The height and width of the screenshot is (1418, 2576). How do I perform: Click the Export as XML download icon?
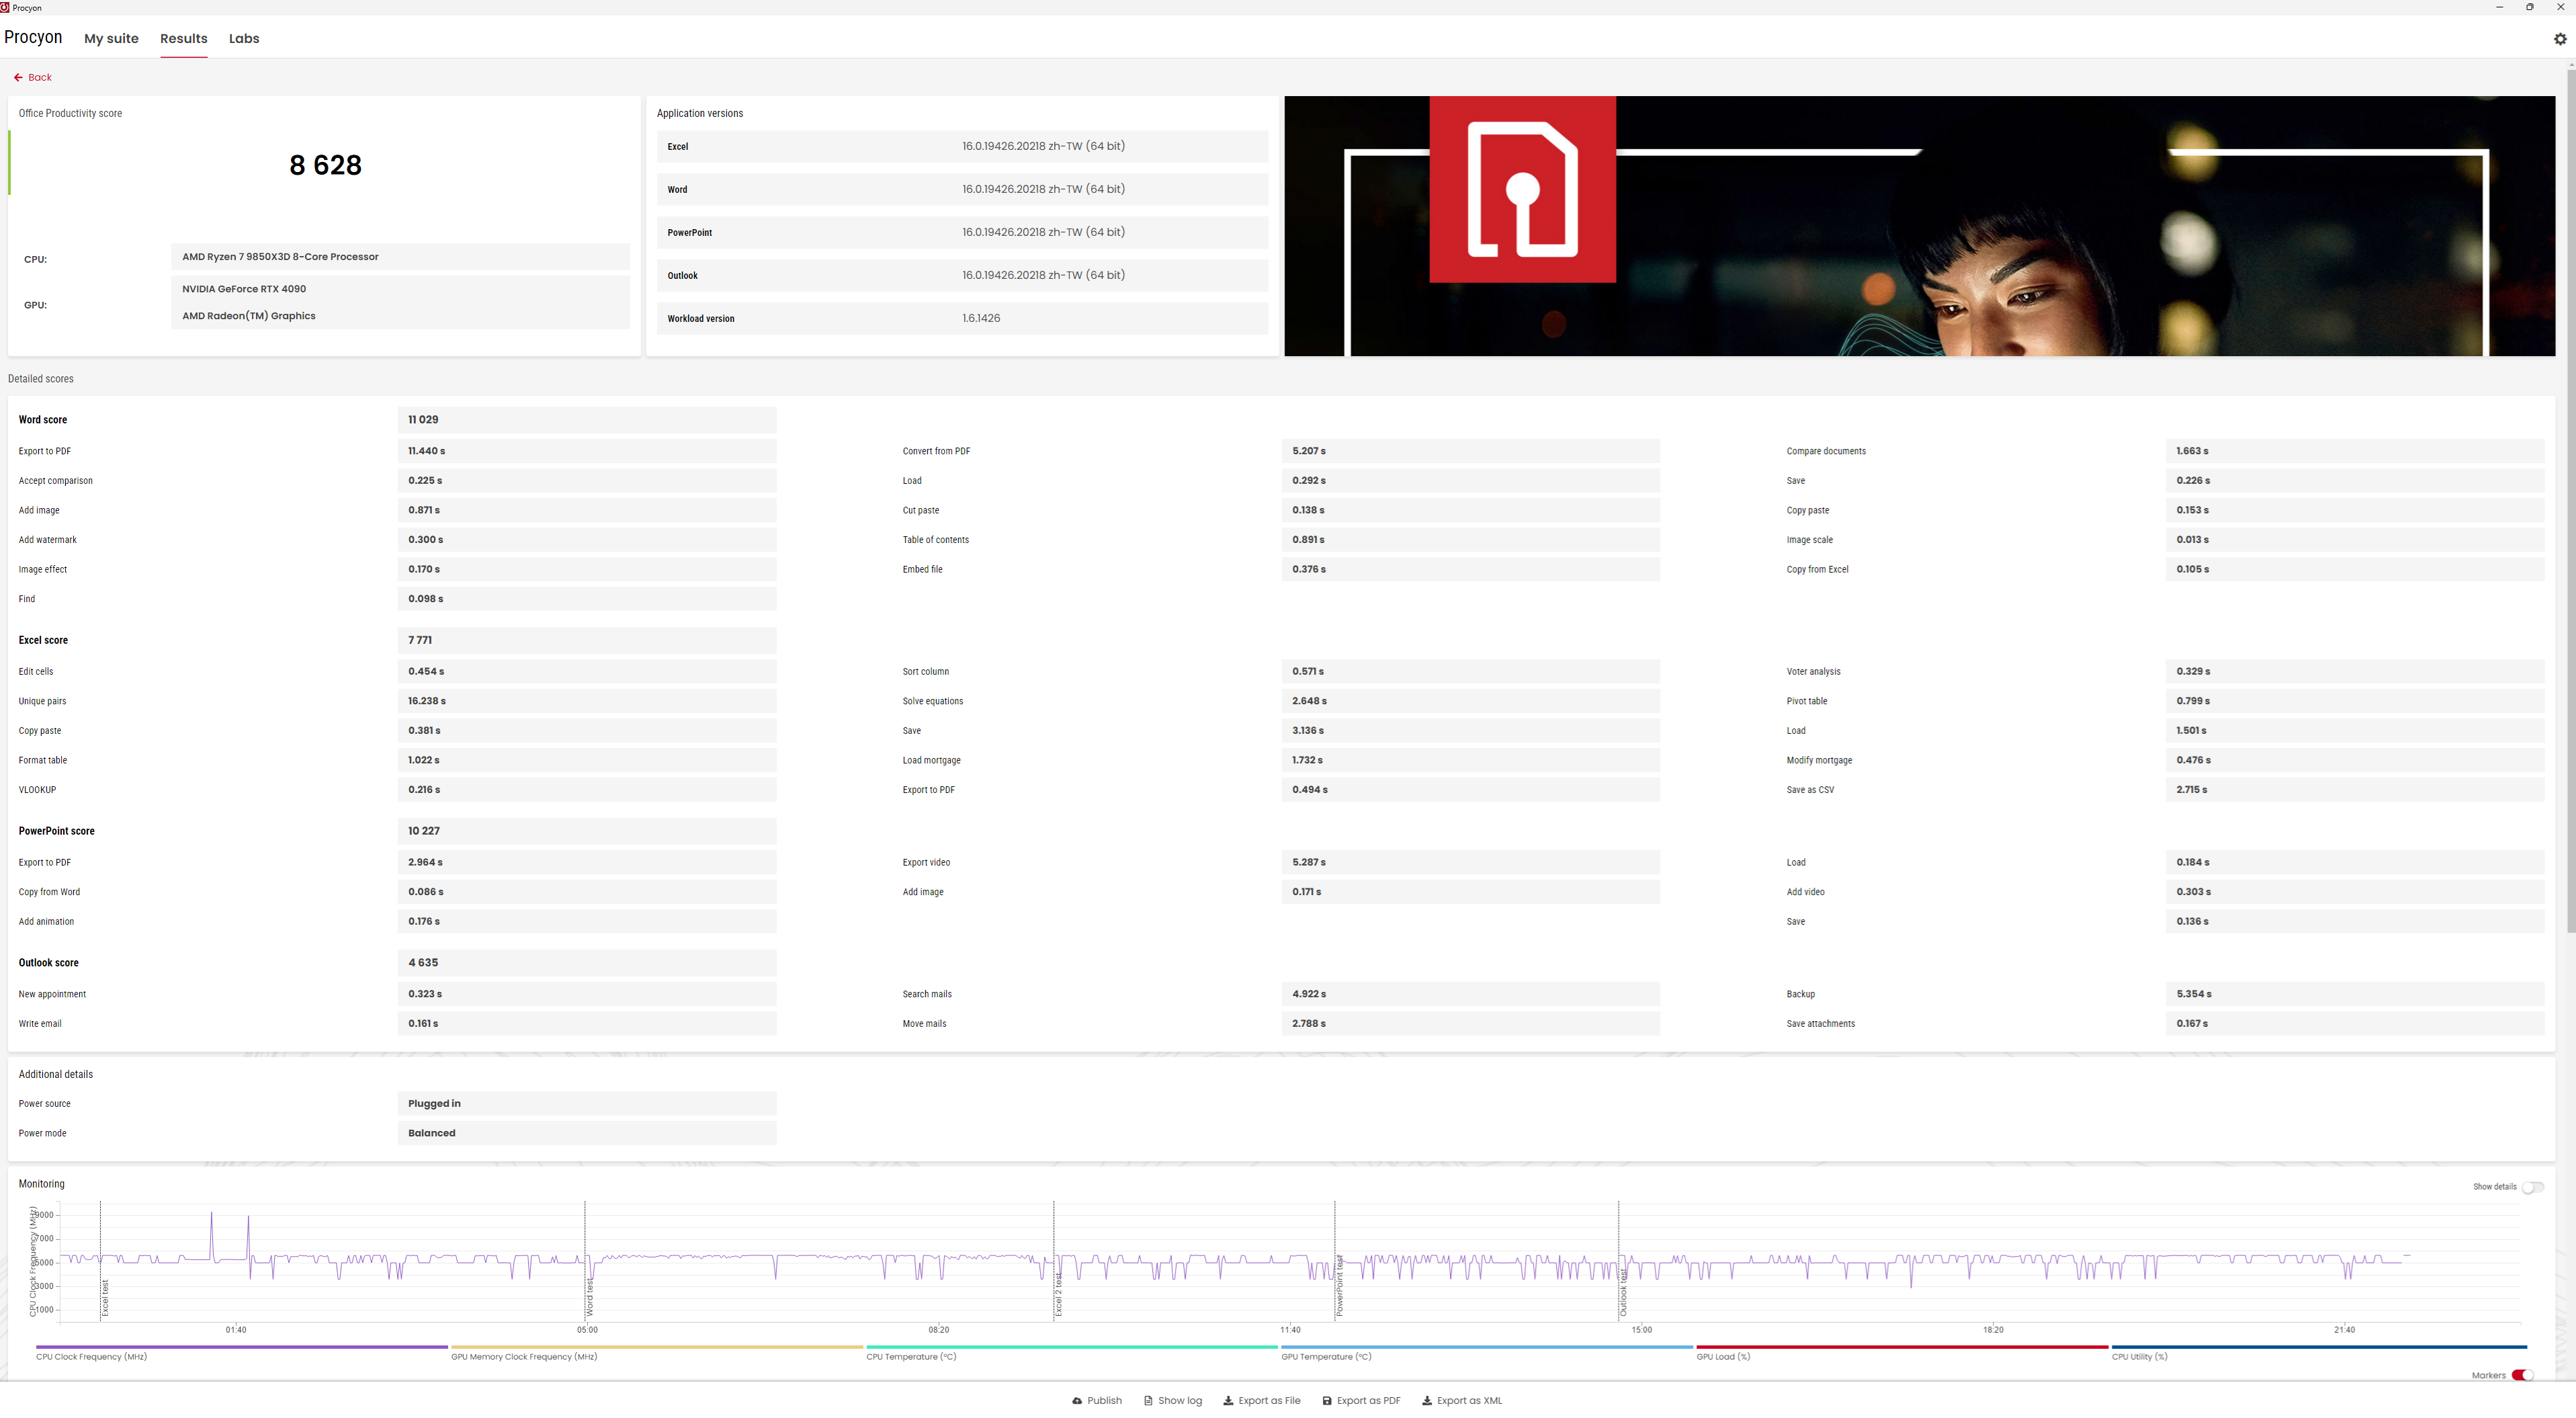pyautogui.click(x=1427, y=1400)
